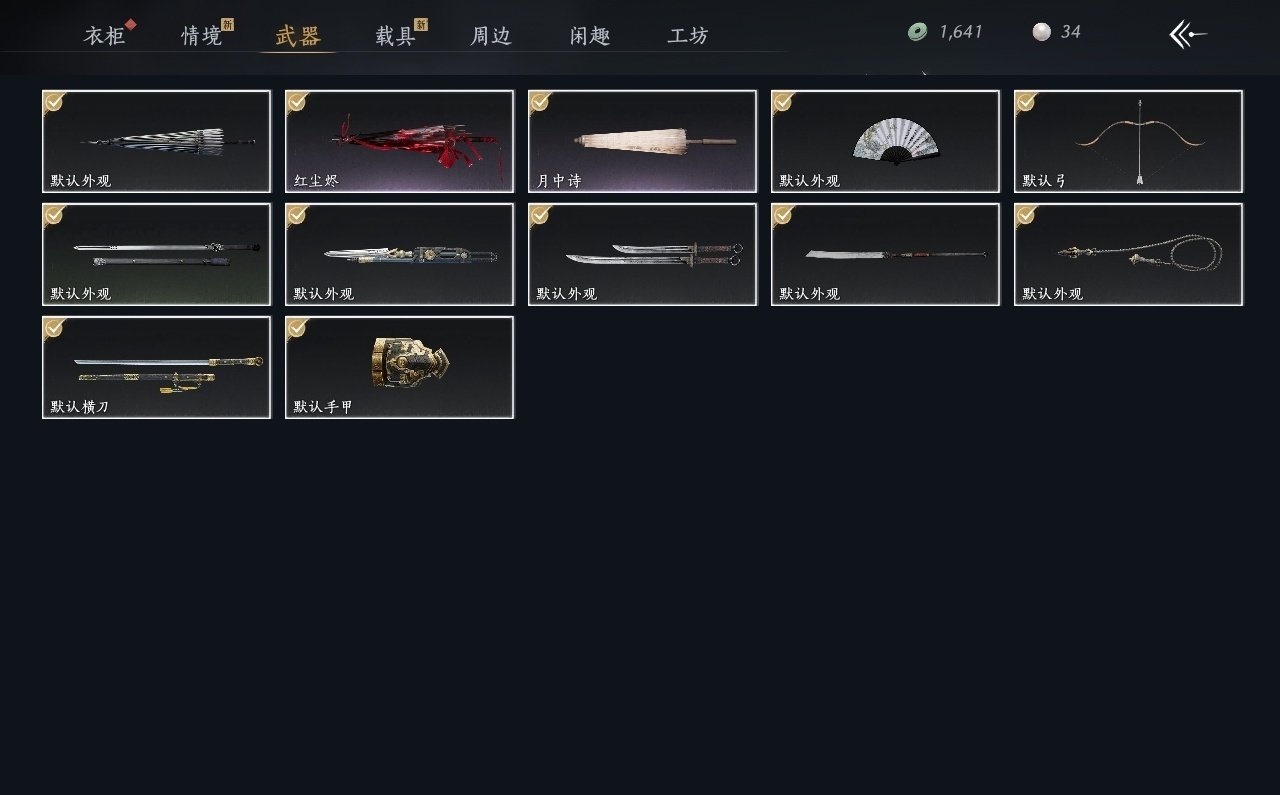Choose the rope dart default skin
This screenshot has height=795, width=1280.
tap(1128, 254)
